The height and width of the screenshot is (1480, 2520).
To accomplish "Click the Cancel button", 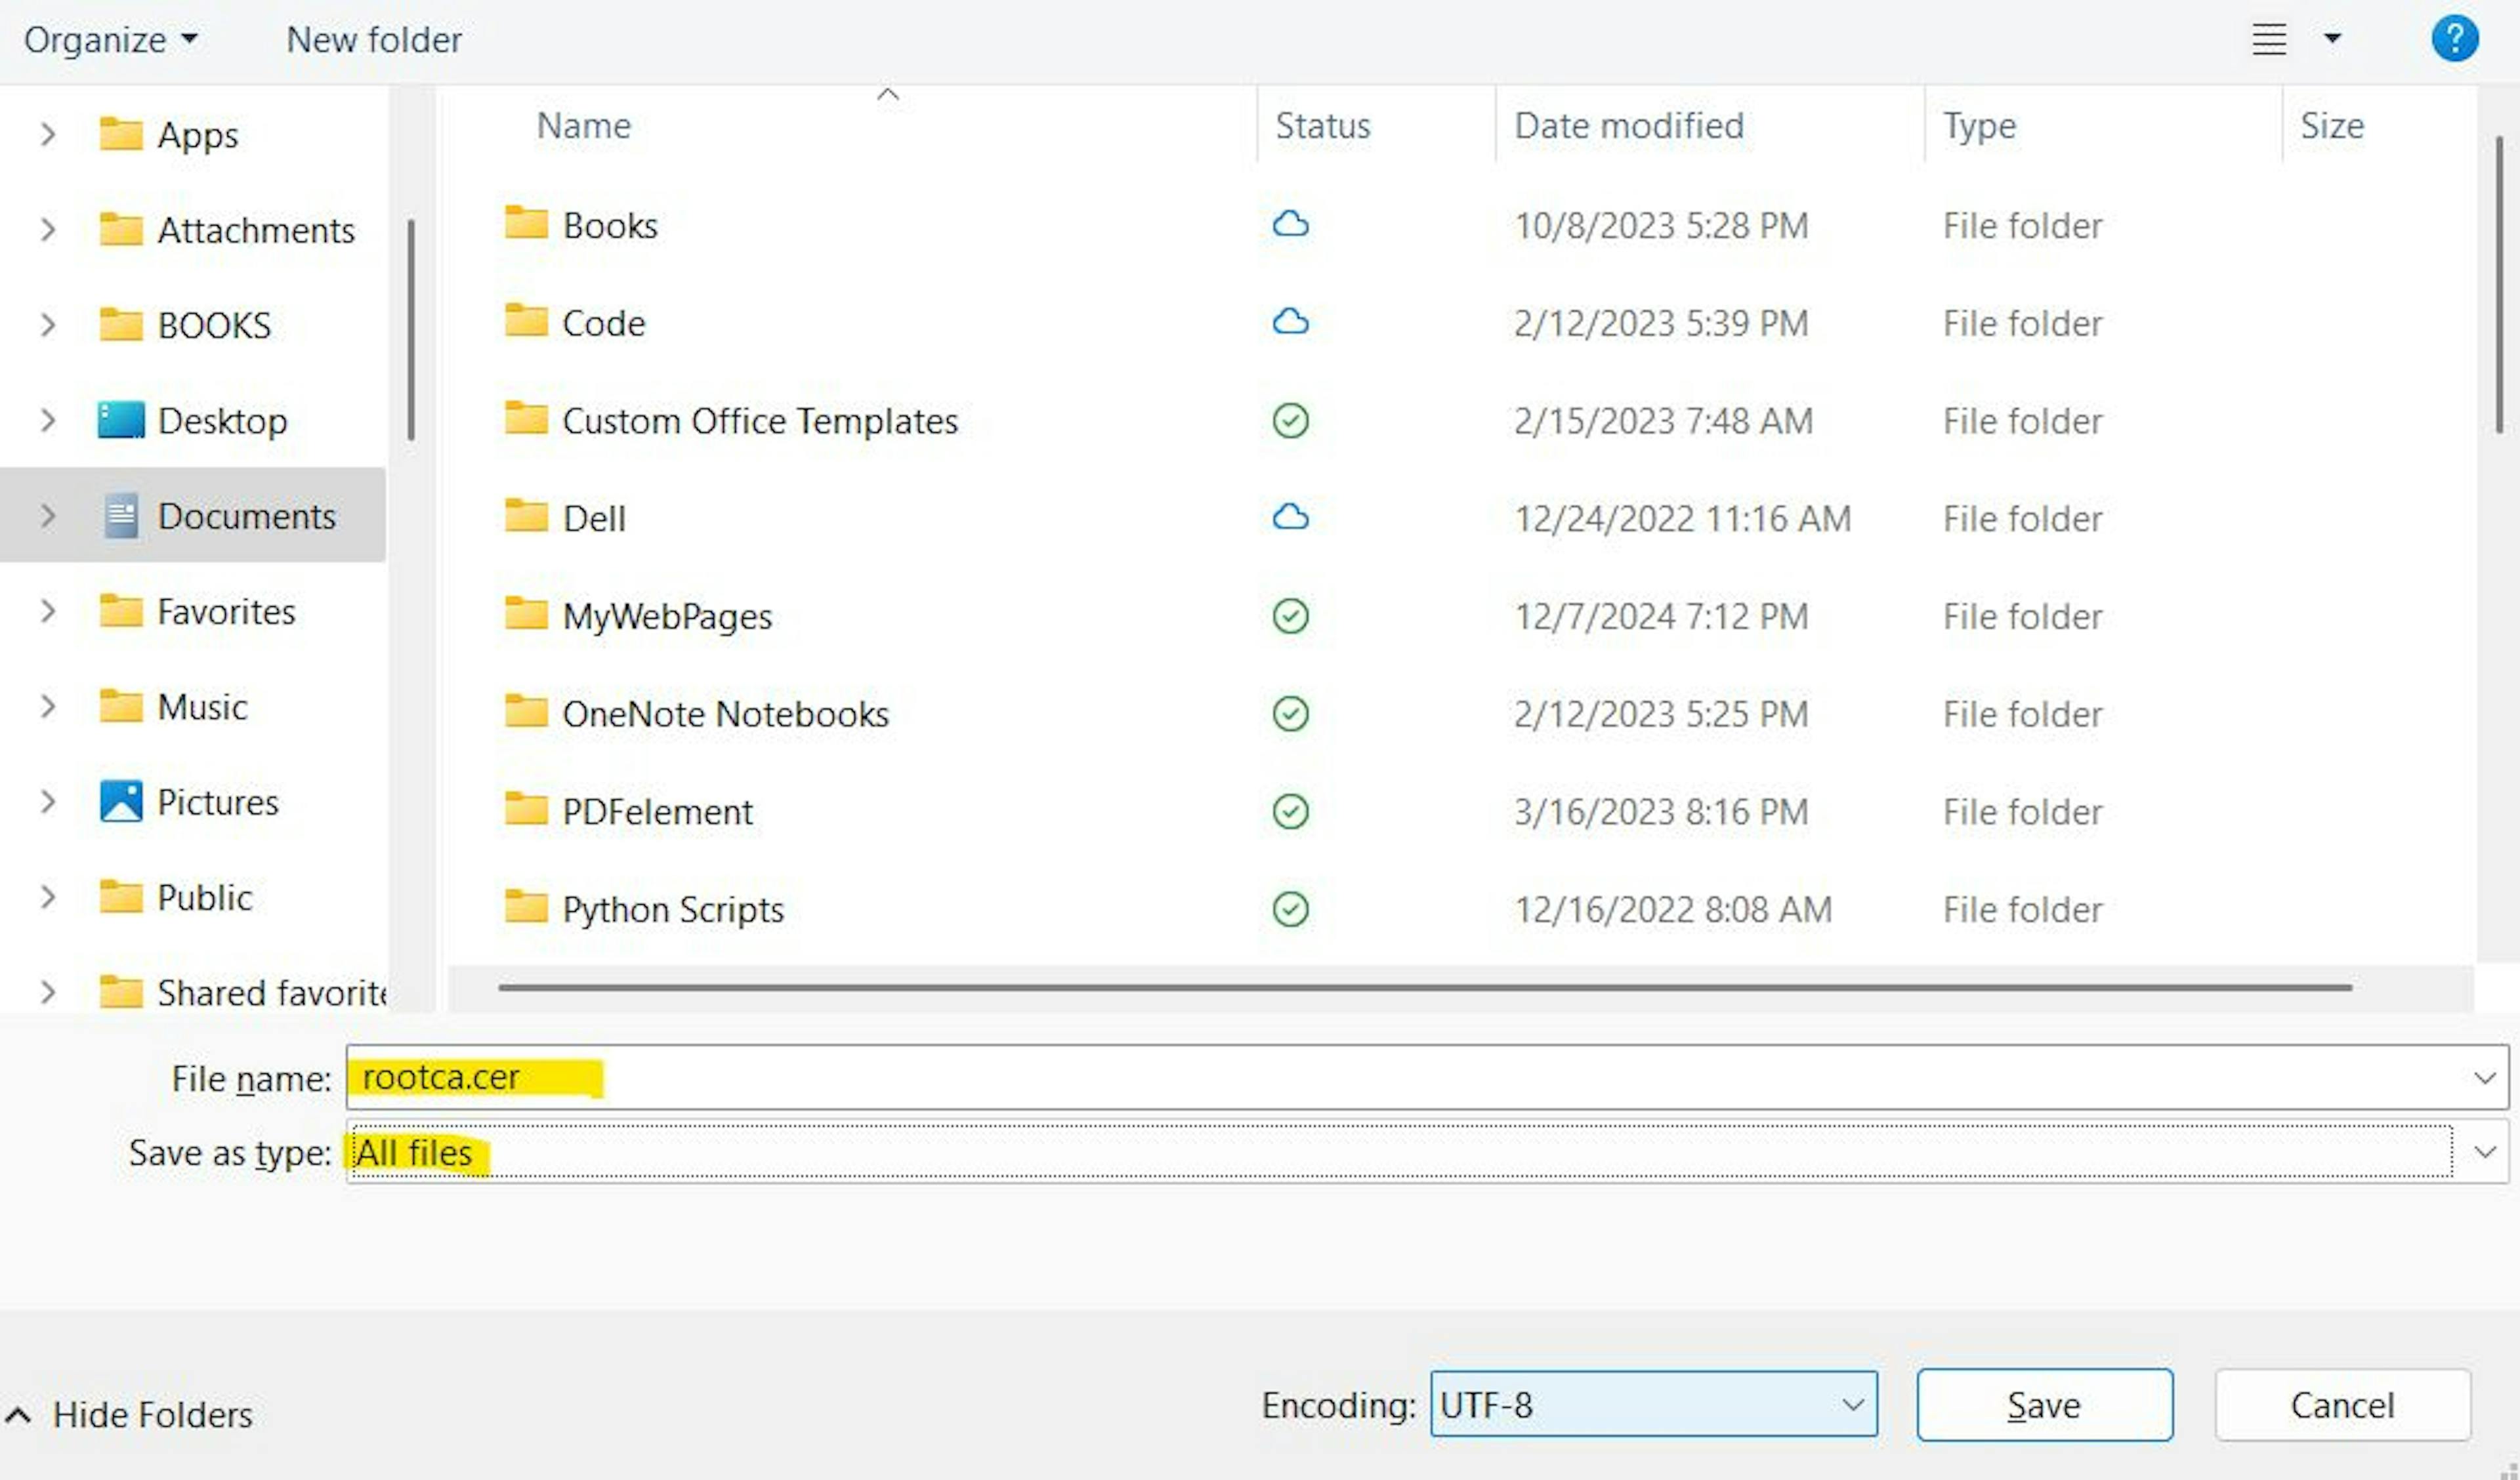I will click(x=2342, y=1404).
